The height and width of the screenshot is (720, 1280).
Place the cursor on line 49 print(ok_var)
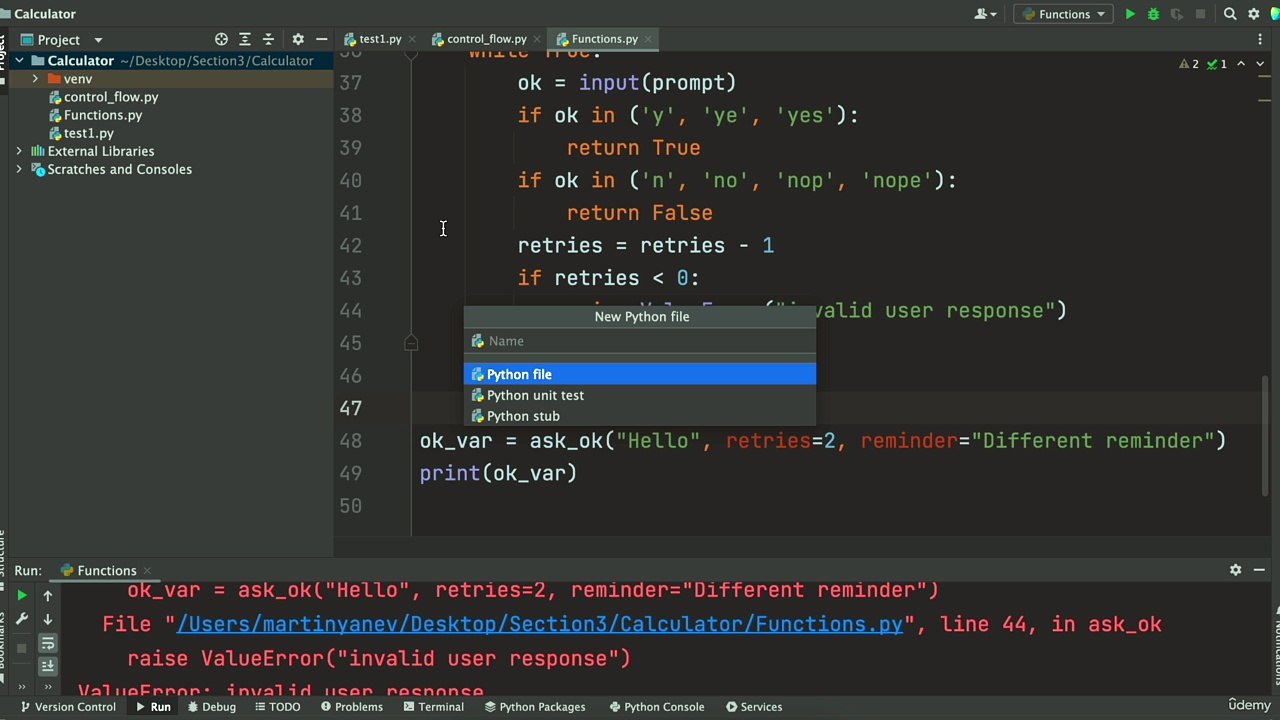coord(498,473)
